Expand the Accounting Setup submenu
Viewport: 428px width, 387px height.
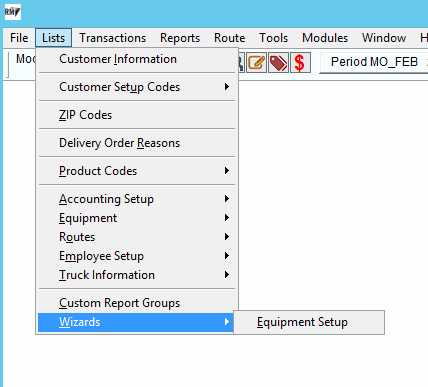click(x=137, y=199)
